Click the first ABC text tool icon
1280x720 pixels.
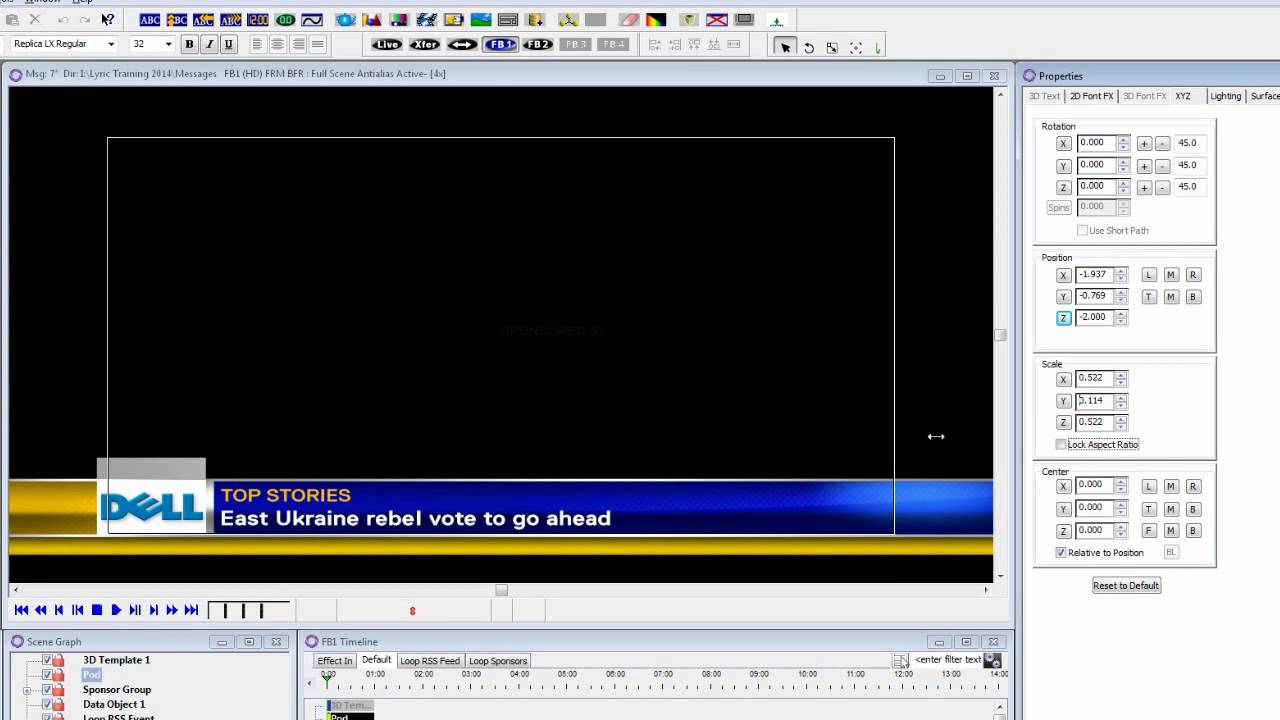coord(150,19)
